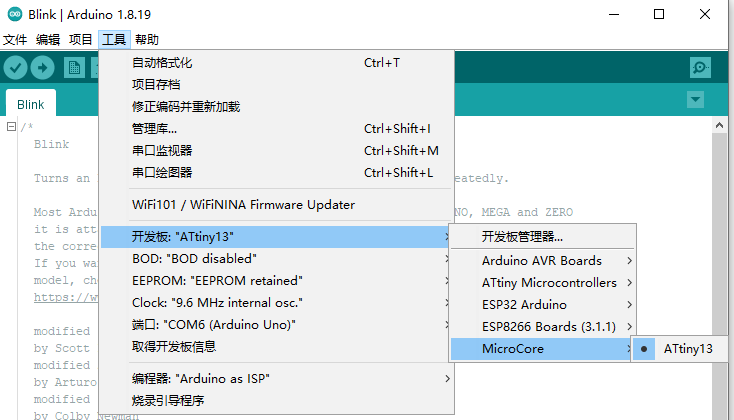Expand ESP8266 Boards (3.1.1) submenu
734x420 pixels.
click(x=543, y=327)
